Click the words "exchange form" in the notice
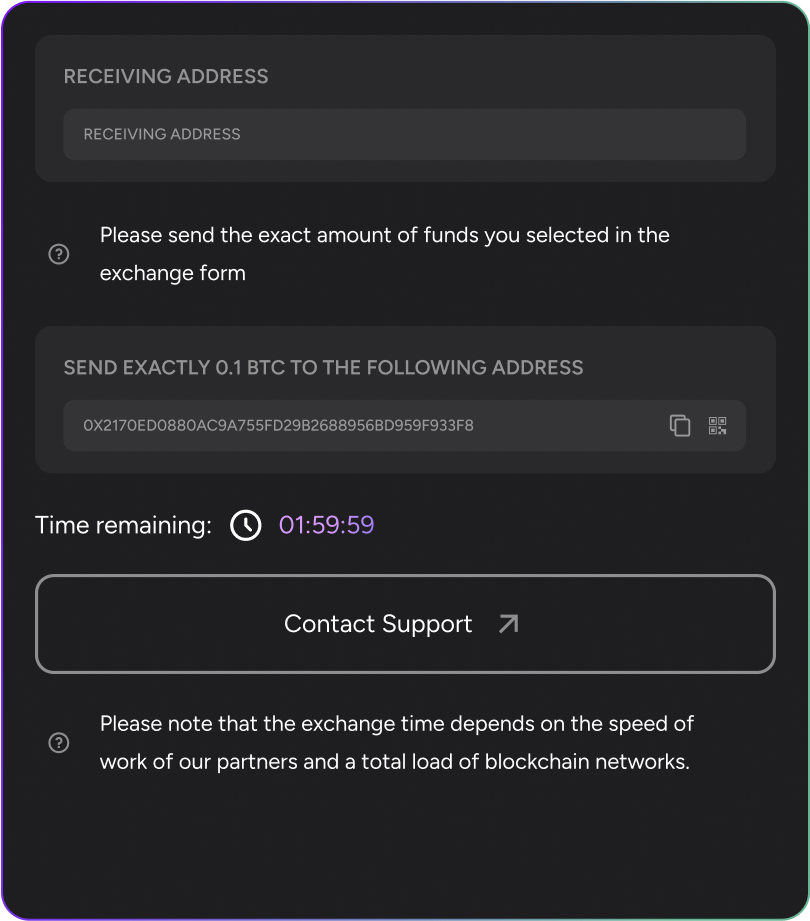Screen dimensions: 810x921 (x=173, y=273)
